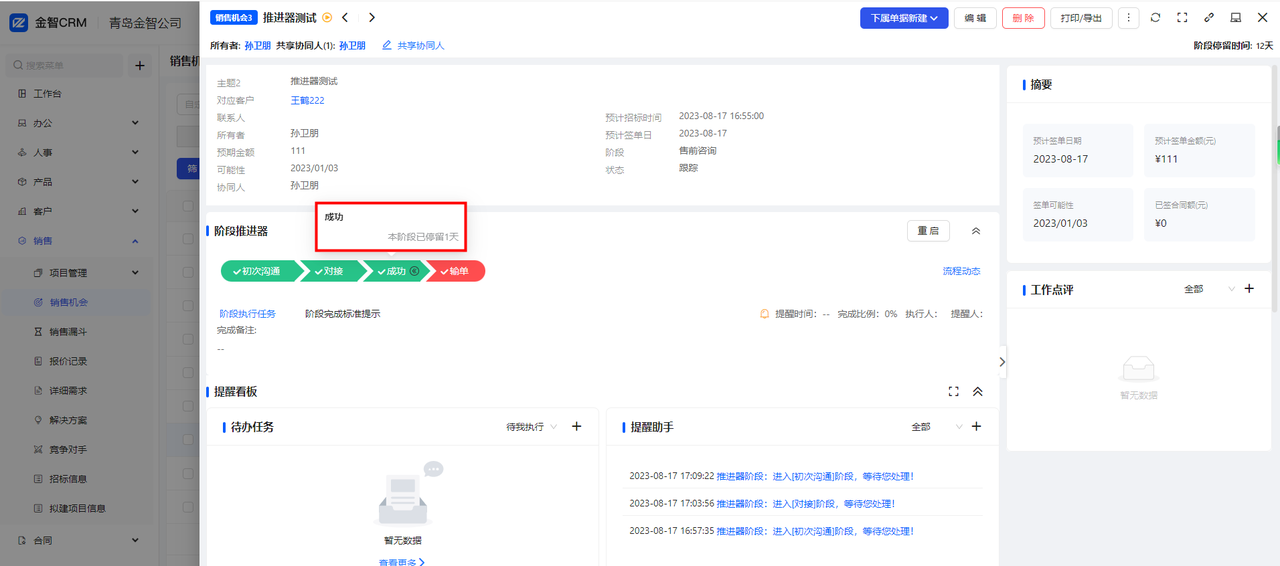Click the 销售机会3 record tag
The height and width of the screenshot is (566, 1280).
234,18
